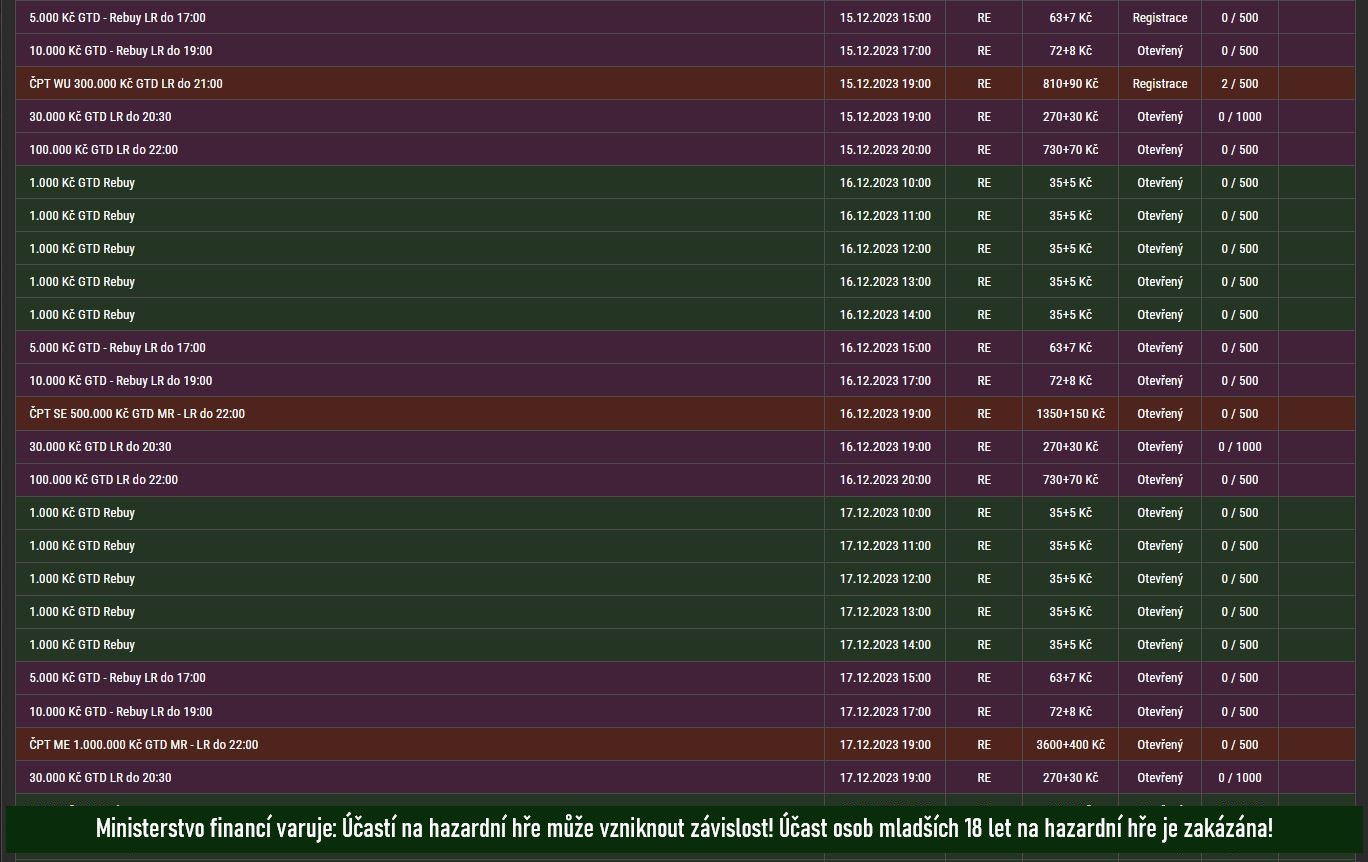Click the 0 / 1000 cell for 15.12.2023

[x=1239, y=117]
